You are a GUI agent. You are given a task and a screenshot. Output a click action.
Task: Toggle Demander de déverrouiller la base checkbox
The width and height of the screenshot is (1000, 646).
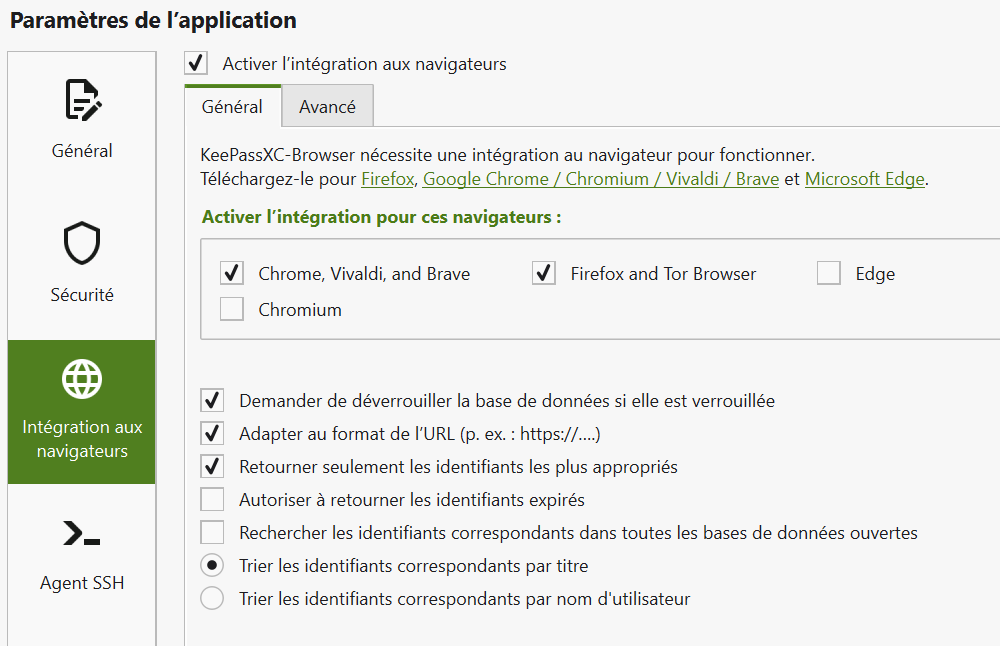212,400
